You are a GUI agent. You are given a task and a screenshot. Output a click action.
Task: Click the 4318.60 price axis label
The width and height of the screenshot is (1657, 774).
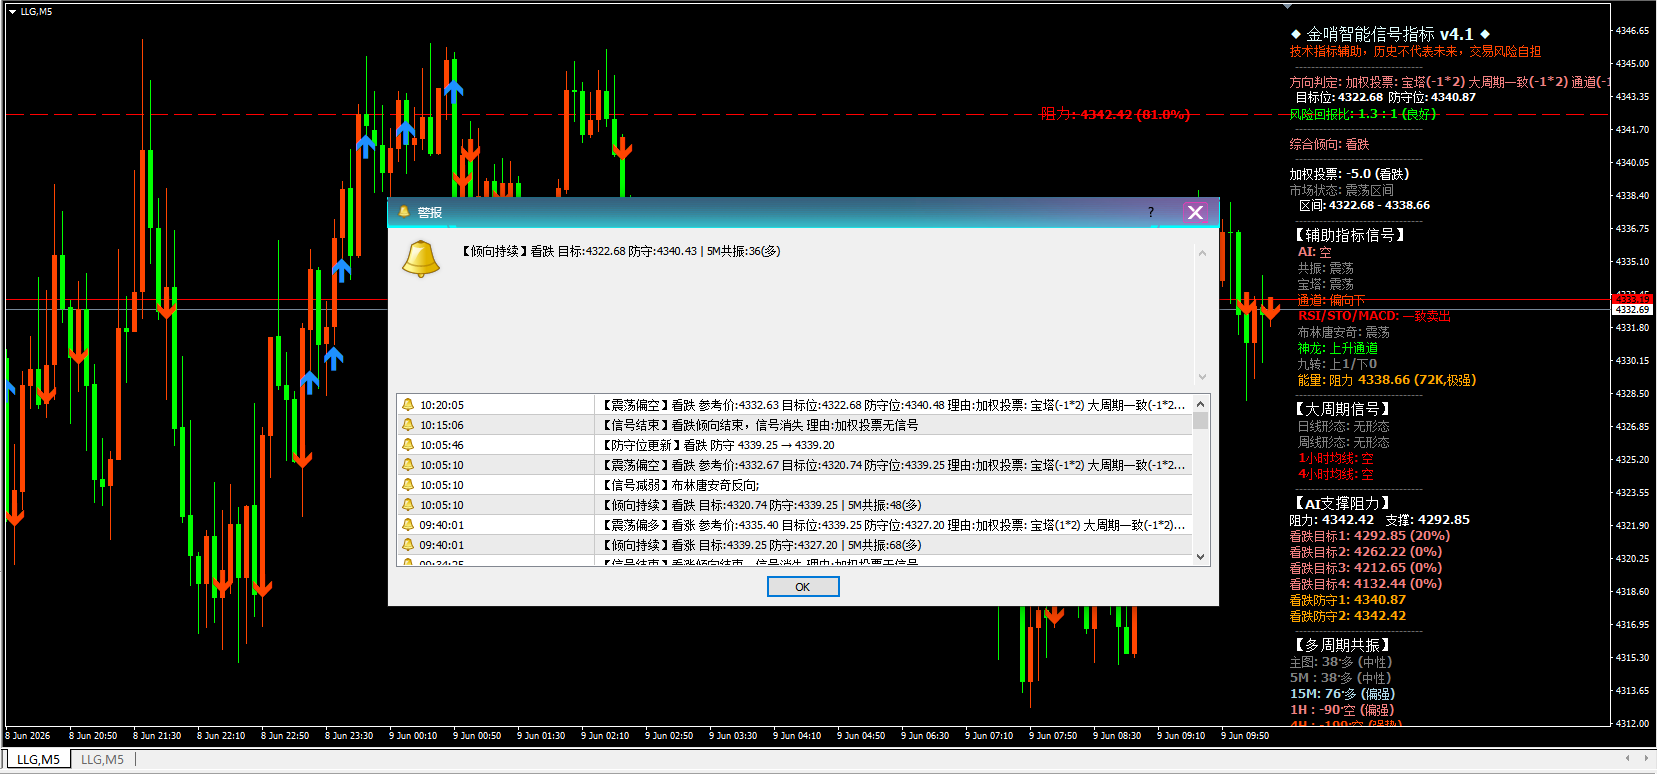coord(1632,591)
